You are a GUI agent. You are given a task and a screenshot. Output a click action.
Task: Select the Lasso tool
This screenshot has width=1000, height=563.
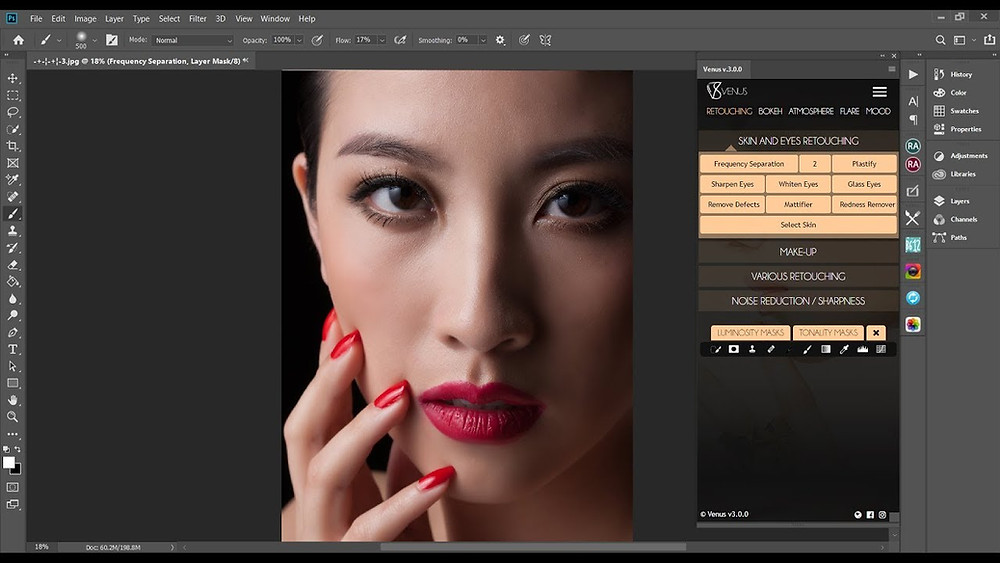coord(13,112)
